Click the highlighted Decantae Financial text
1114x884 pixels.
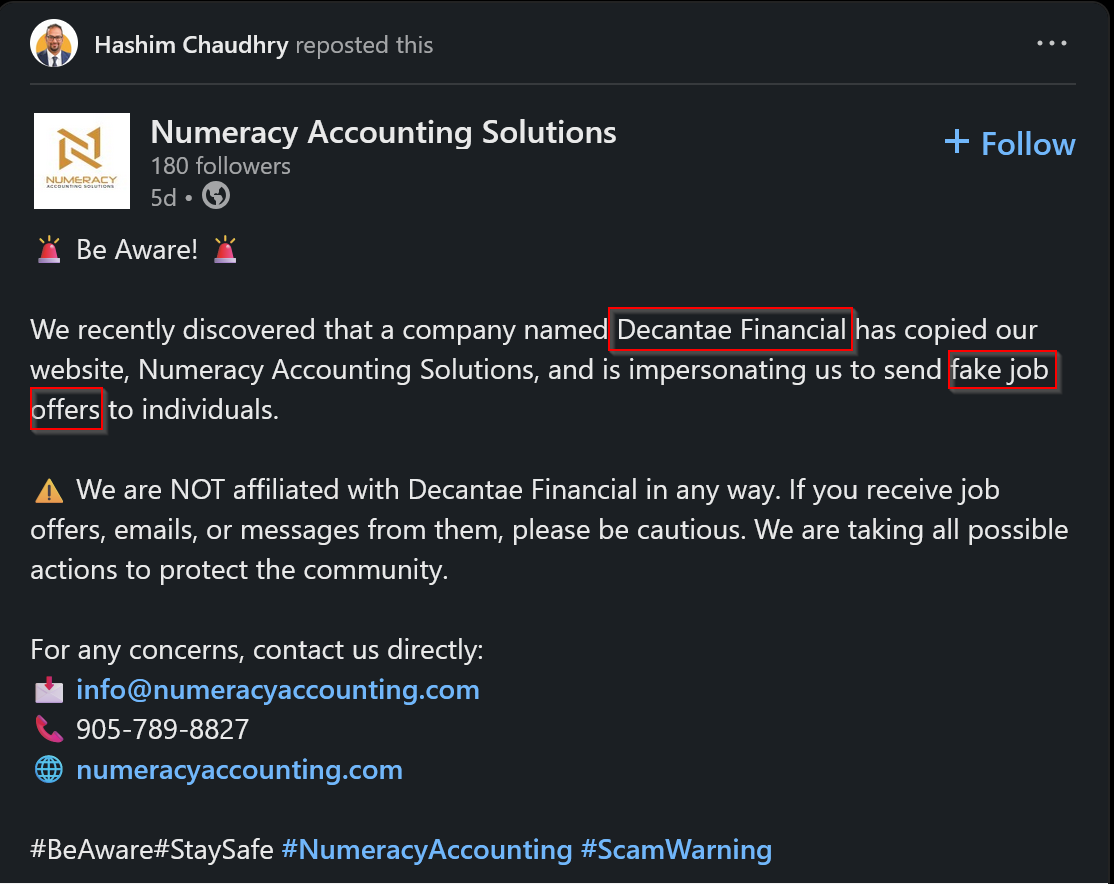(731, 330)
